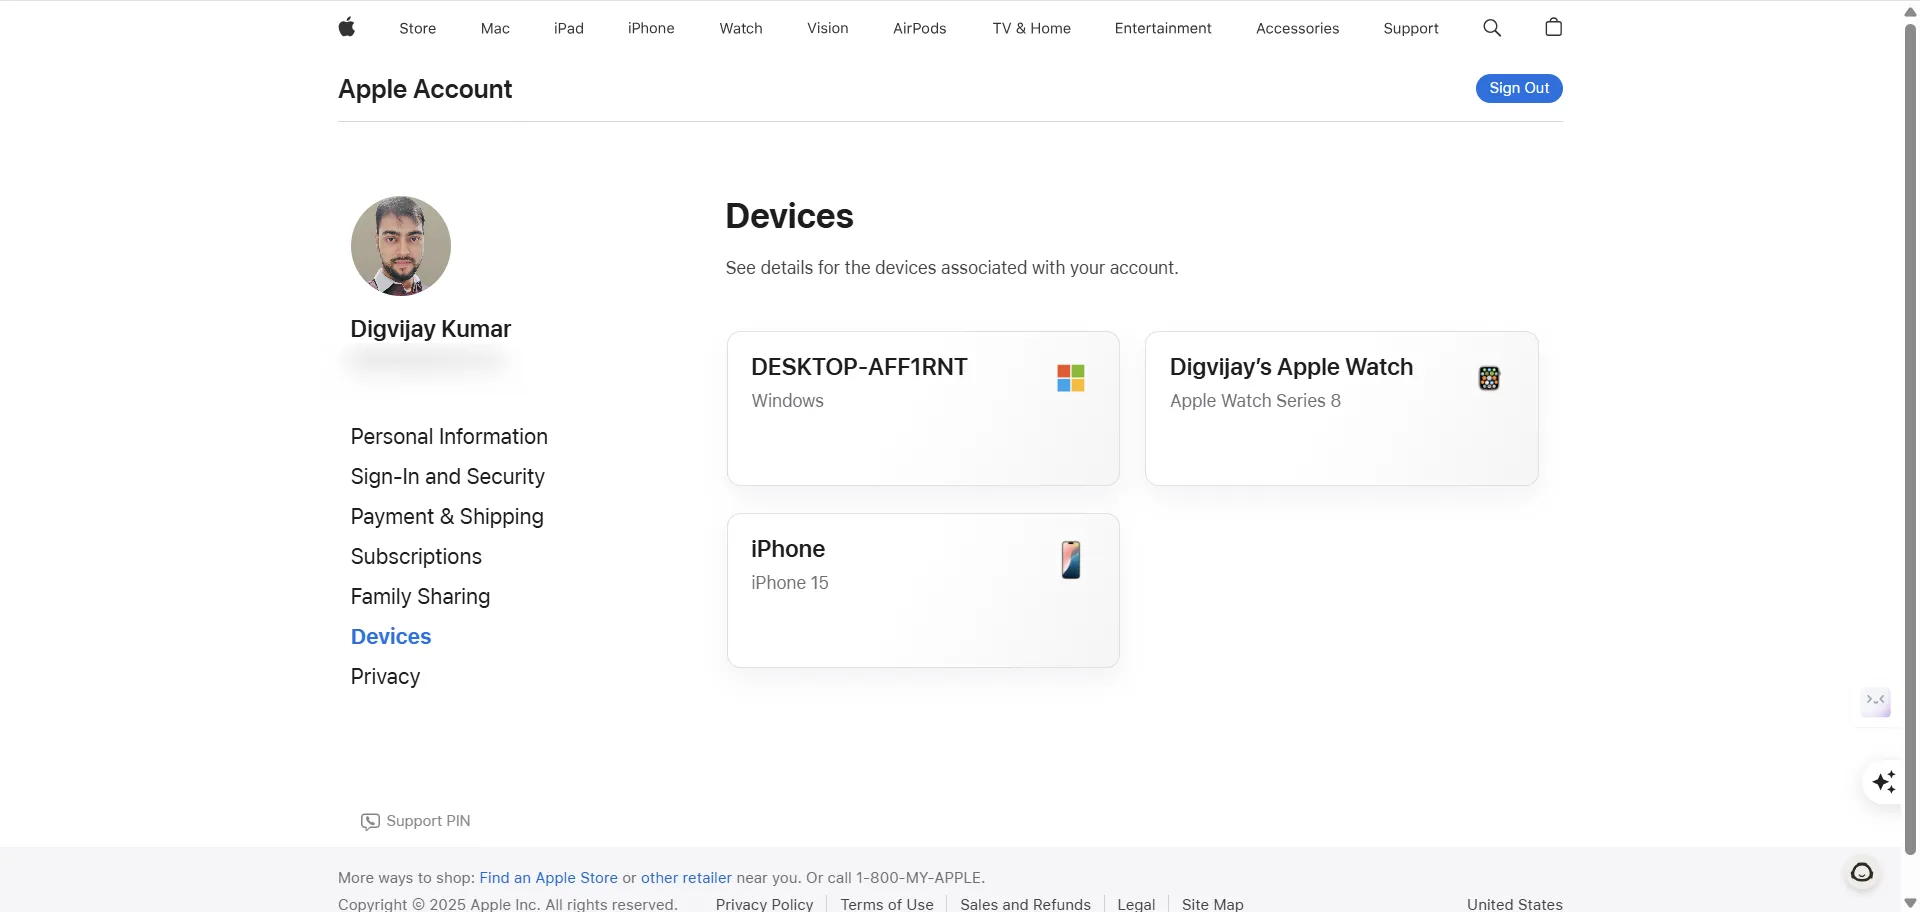Open the shopping bag icon
The height and width of the screenshot is (912, 1920).
tap(1552, 27)
